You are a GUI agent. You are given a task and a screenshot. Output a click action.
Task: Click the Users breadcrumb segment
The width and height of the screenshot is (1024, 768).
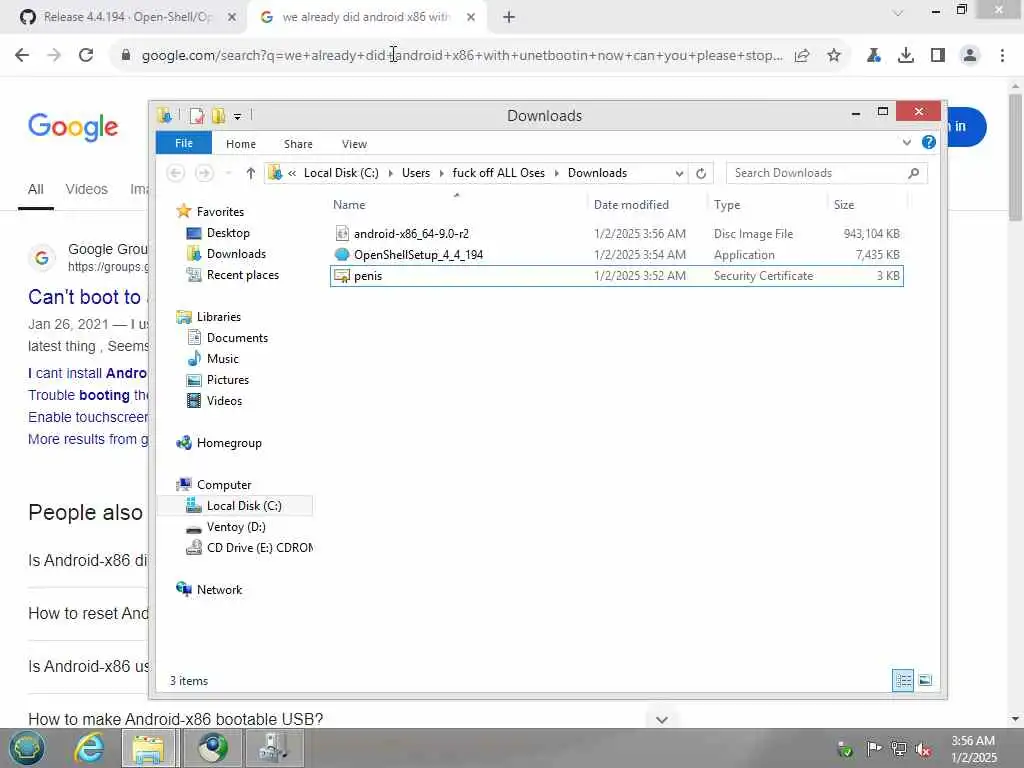pyautogui.click(x=416, y=173)
